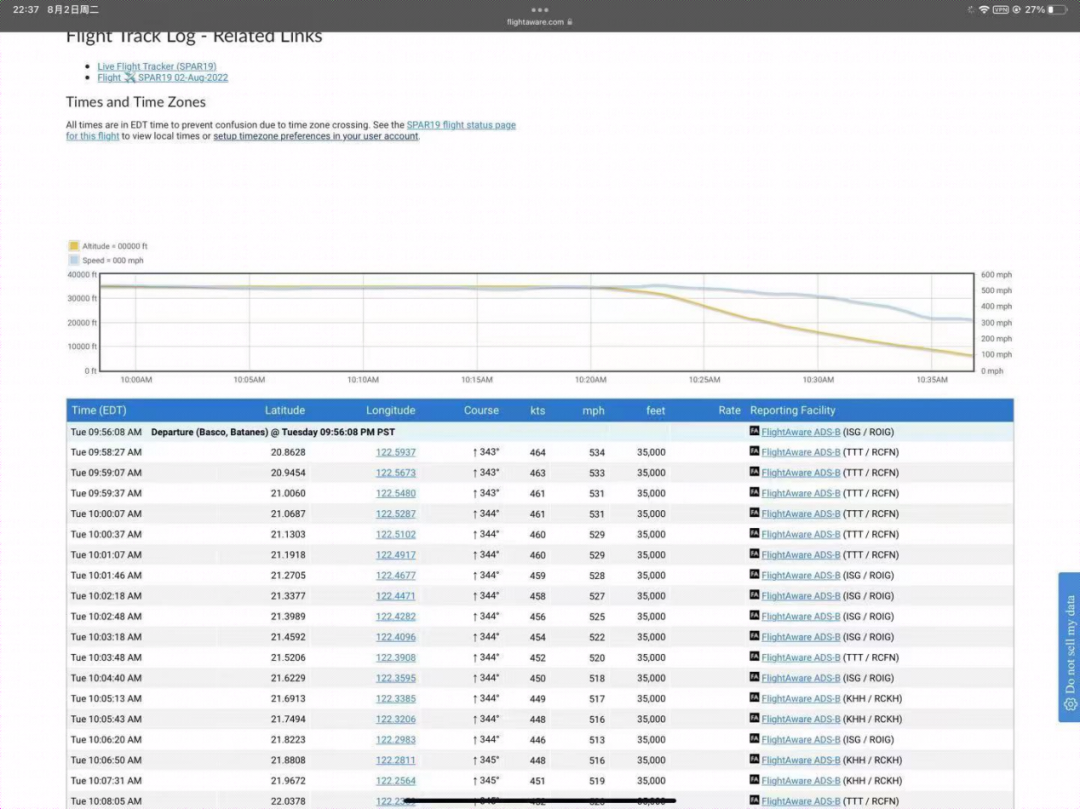Open the longitude link 122.5287
The height and width of the screenshot is (809, 1080).
point(395,514)
